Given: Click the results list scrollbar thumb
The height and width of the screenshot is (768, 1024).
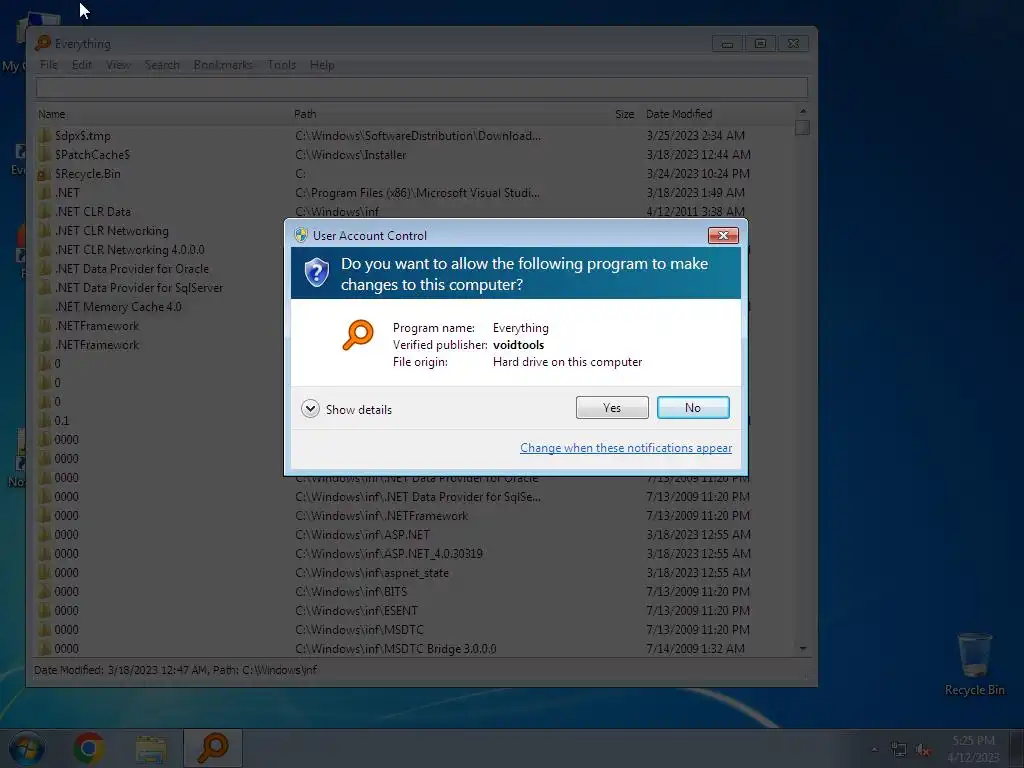Looking at the screenshot, I should 803,127.
